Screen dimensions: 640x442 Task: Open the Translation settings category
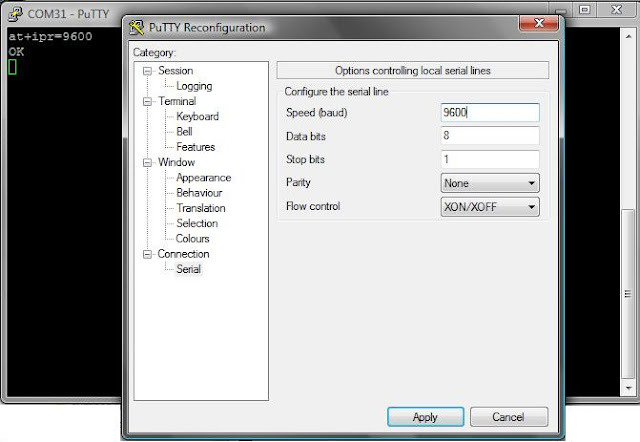click(x=201, y=208)
